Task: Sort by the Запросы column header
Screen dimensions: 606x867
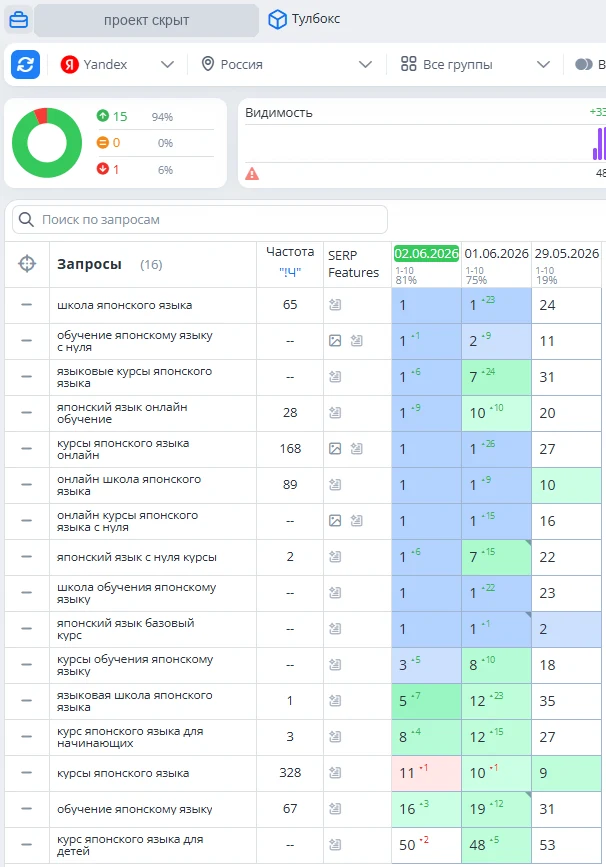Action: pos(89,264)
